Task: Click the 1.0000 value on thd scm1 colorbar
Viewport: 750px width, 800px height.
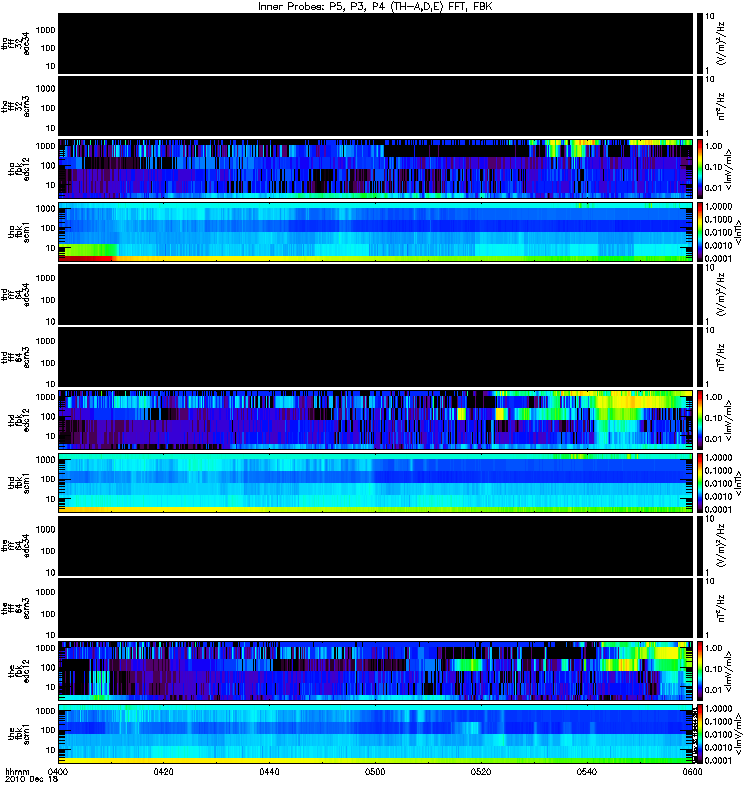Action: 718,458
